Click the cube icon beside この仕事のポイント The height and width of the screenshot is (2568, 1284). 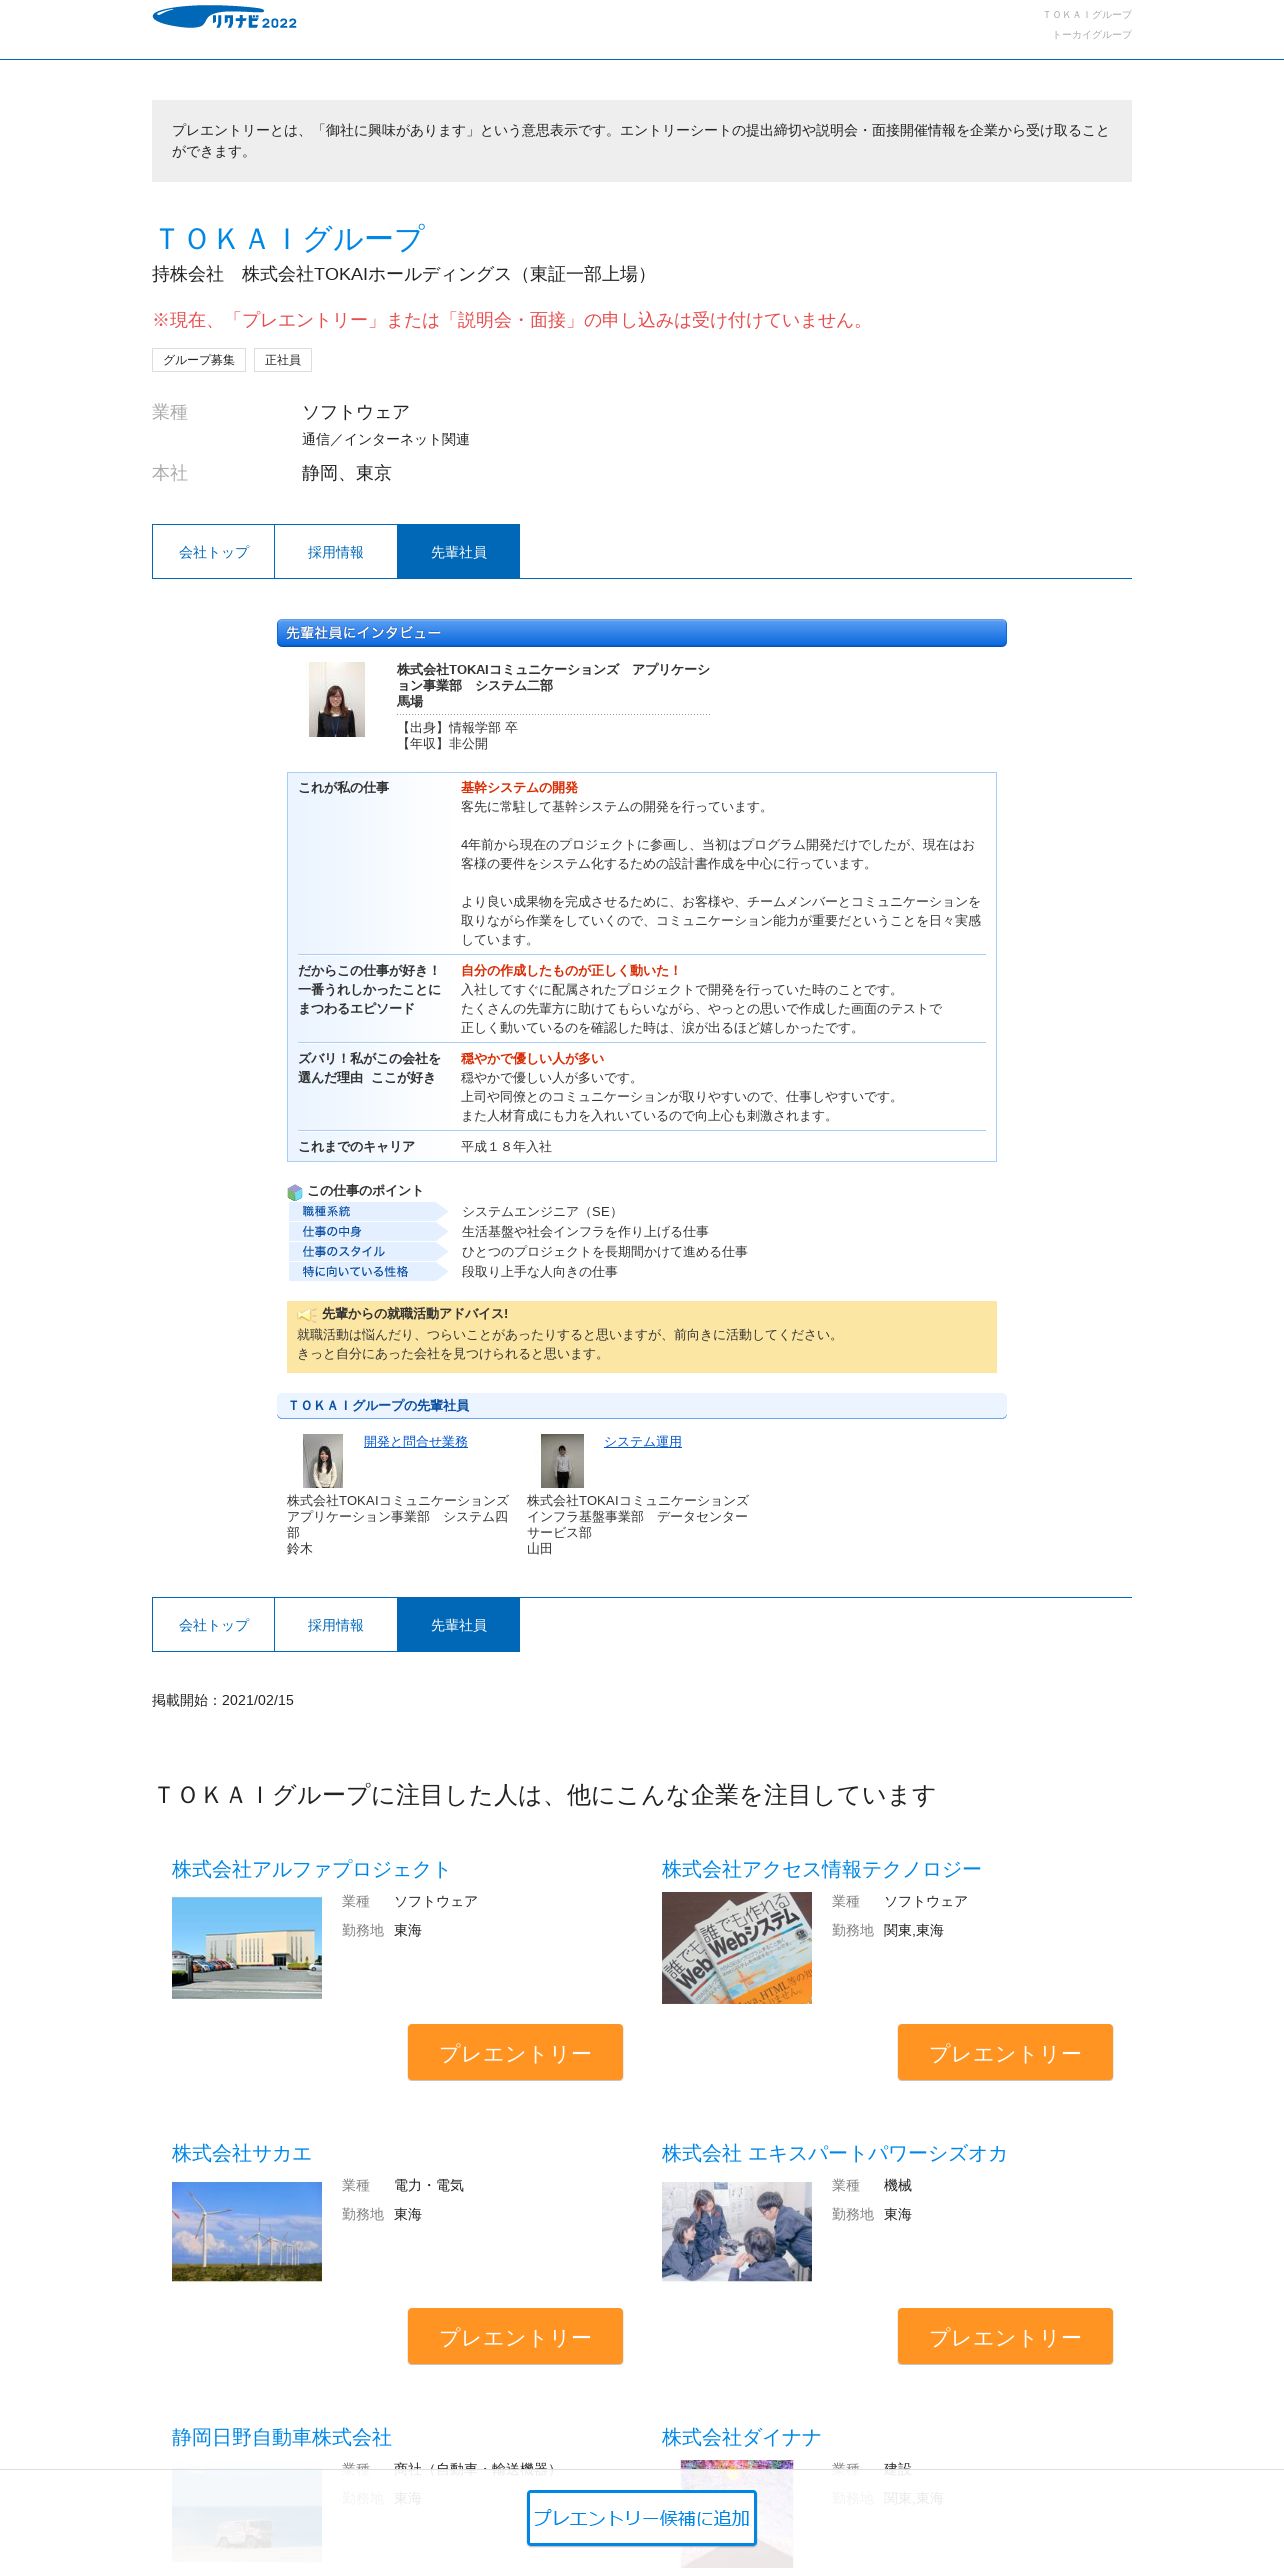coord(294,1192)
